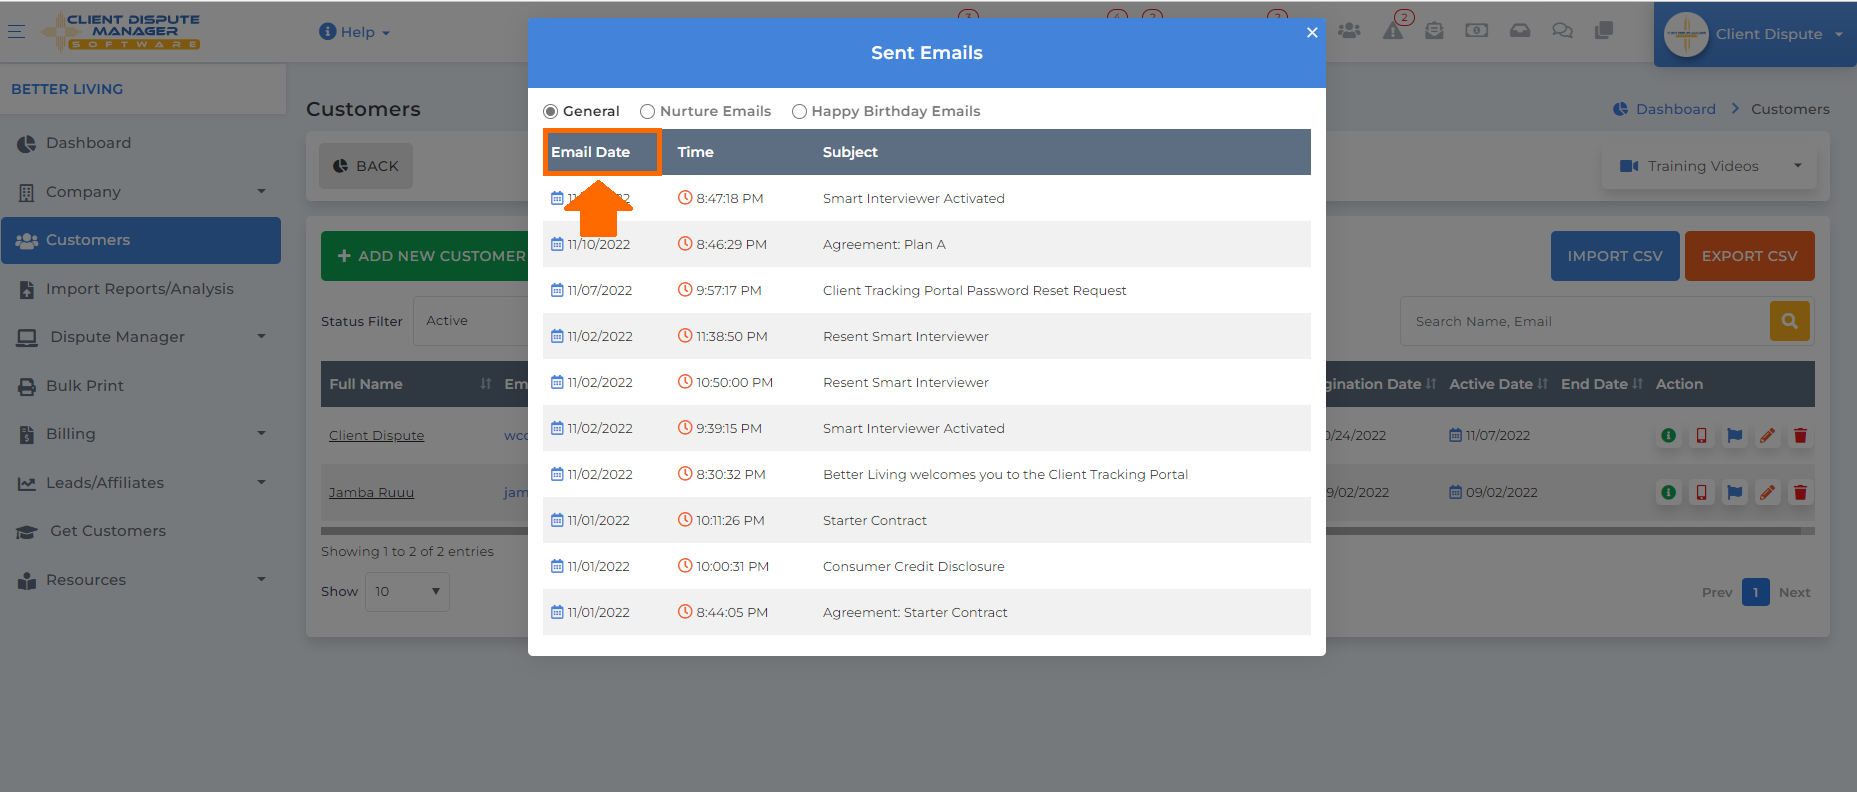The width and height of the screenshot is (1857, 792).
Task: Open Dashboard in the sidebar
Action: point(141,143)
